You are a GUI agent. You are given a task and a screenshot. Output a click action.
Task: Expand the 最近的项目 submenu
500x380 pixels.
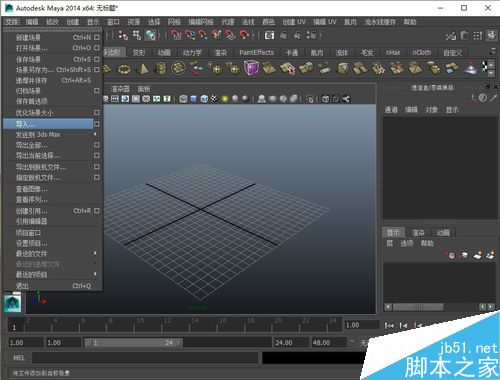coord(95,274)
